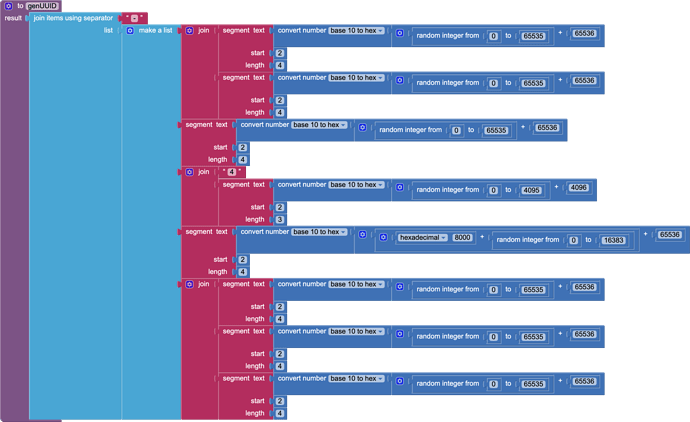Click addition block gear in the very last row
This screenshot has height=422, width=690.
400,381
